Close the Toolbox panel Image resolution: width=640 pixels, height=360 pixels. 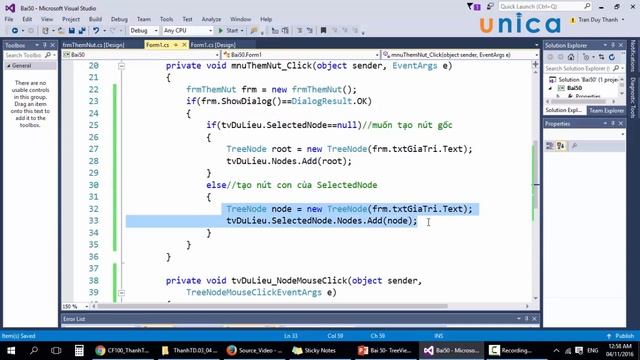click(x=52, y=45)
